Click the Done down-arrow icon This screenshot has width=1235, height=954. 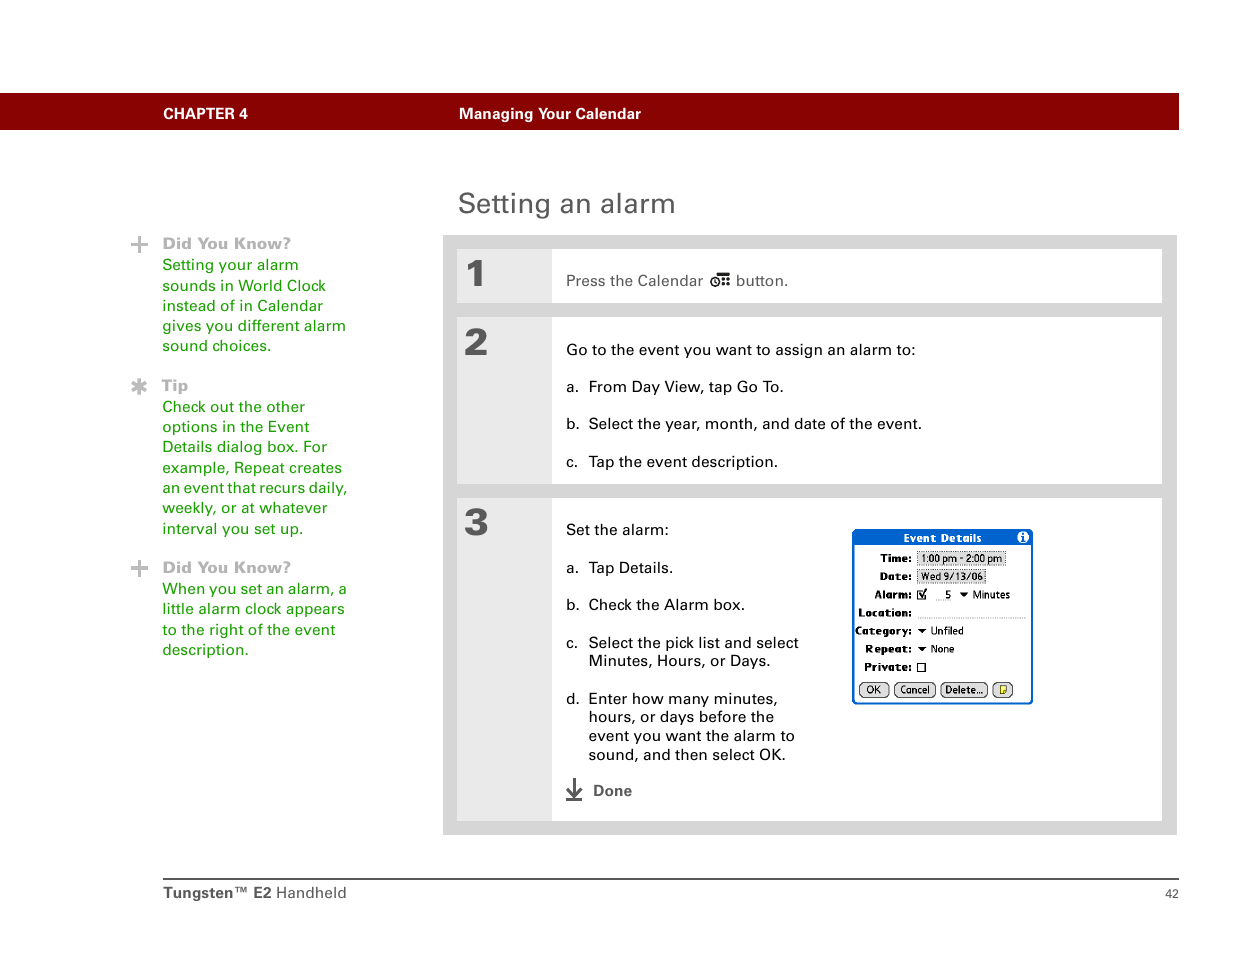(x=574, y=790)
